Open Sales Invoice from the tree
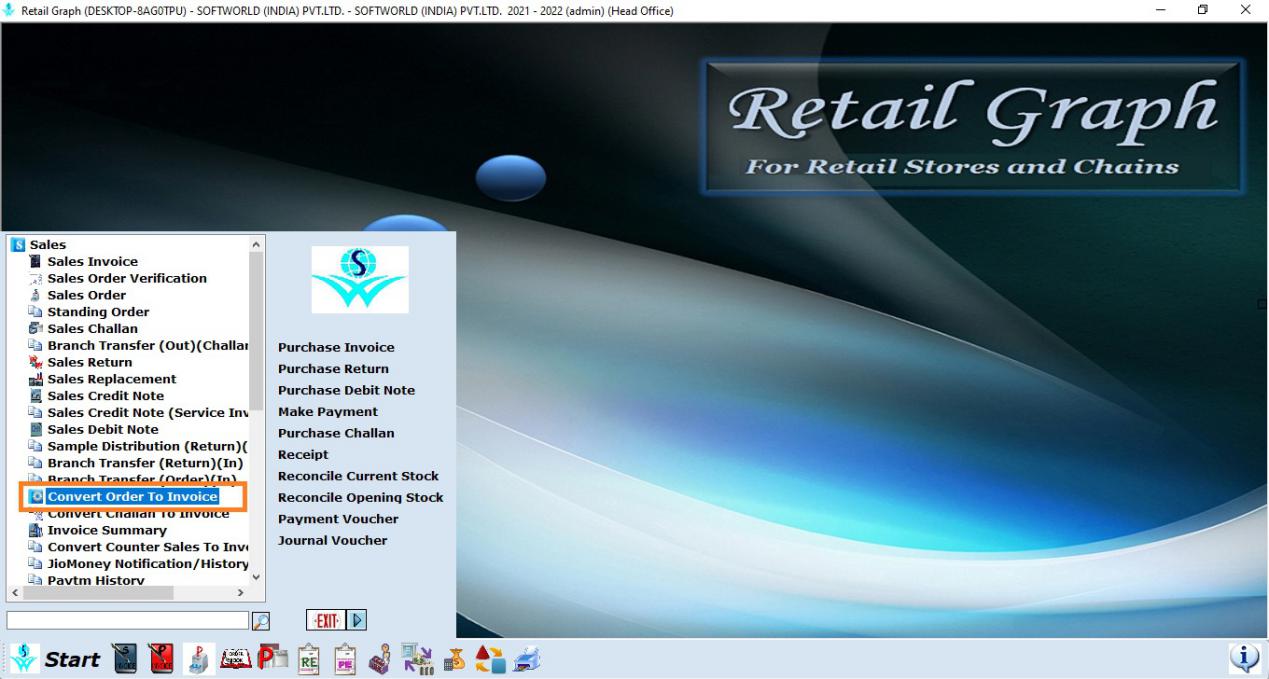1269x679 pixels. click(x=93, y=262)
